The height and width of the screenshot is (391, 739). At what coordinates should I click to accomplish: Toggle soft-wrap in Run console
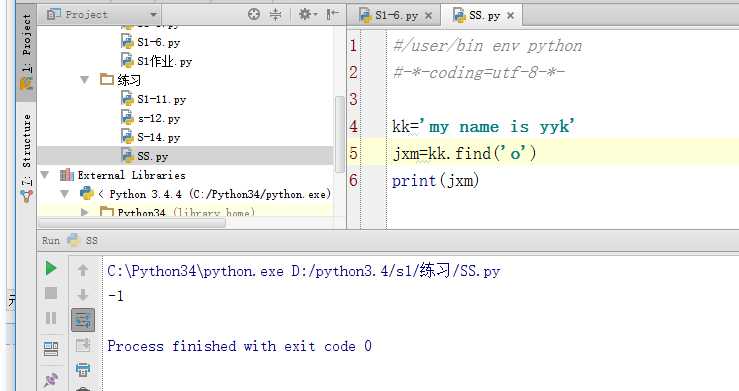[83, 320]
